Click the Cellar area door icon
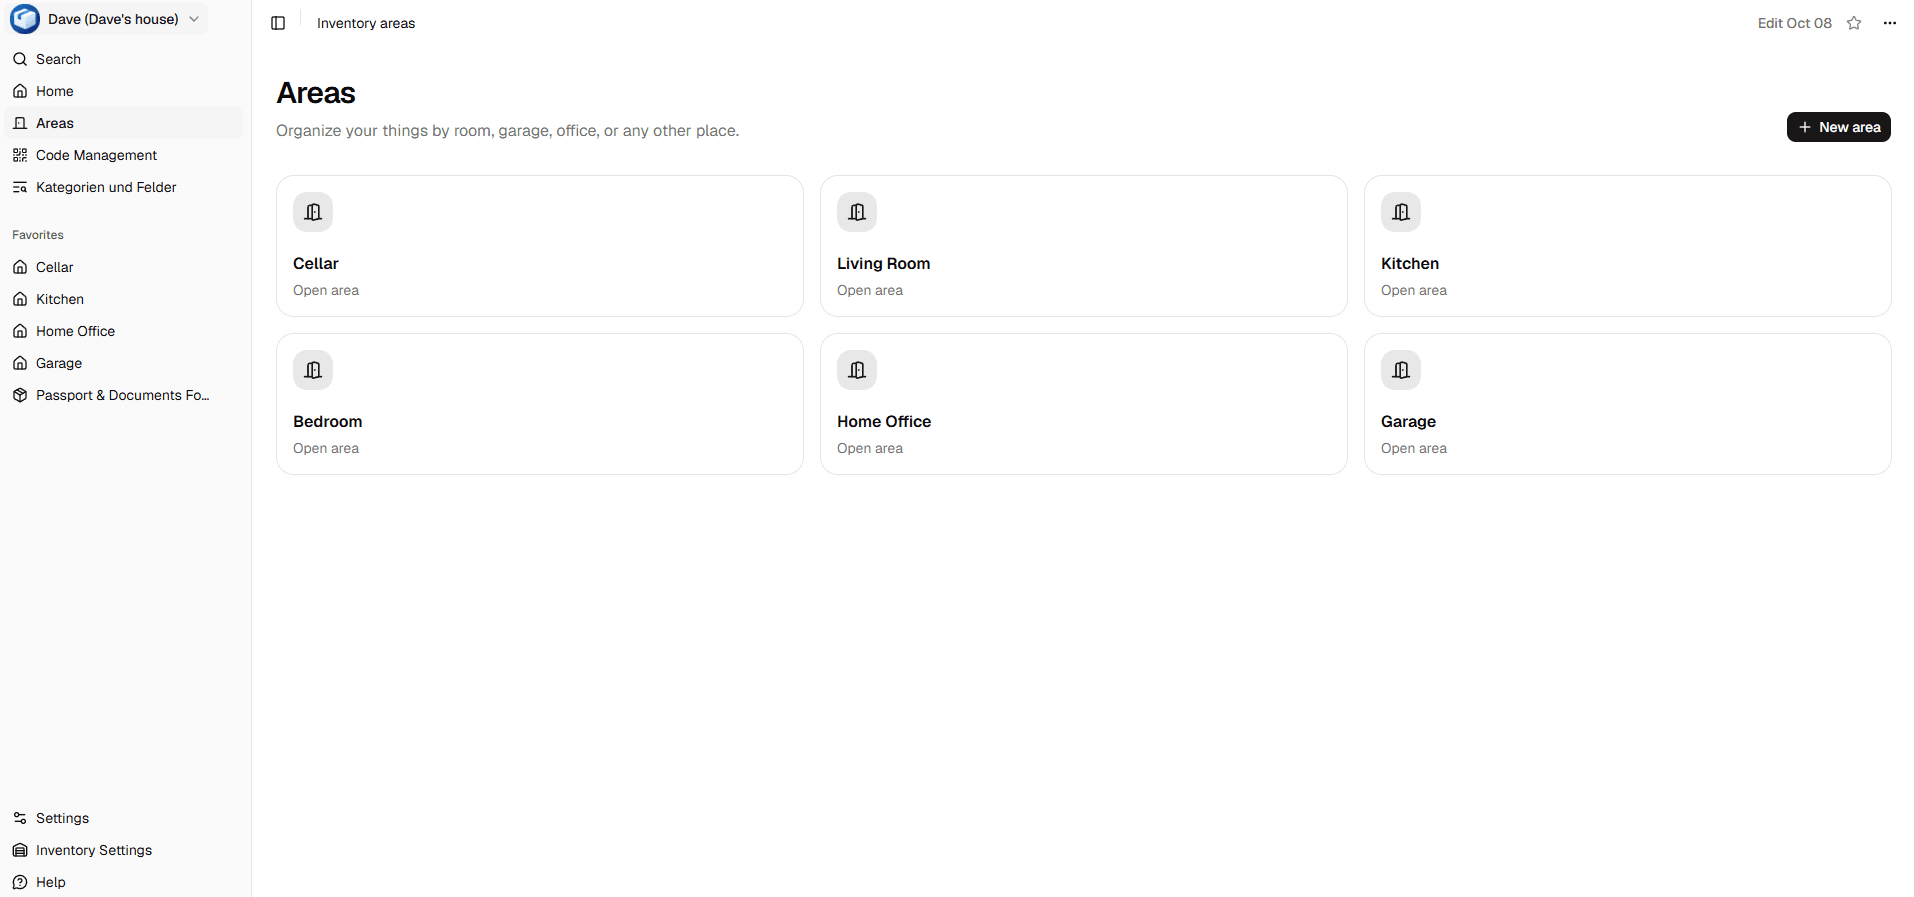1914x897 pixels. (313, 212)
